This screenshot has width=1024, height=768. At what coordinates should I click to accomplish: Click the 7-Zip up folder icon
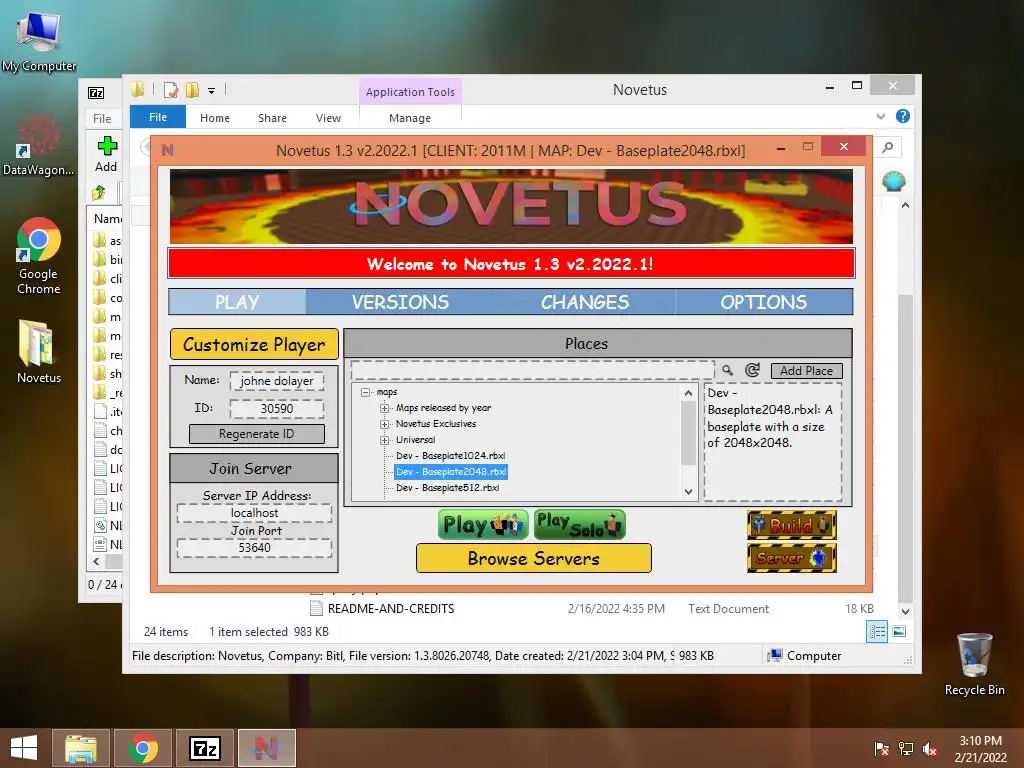[99, 192]
